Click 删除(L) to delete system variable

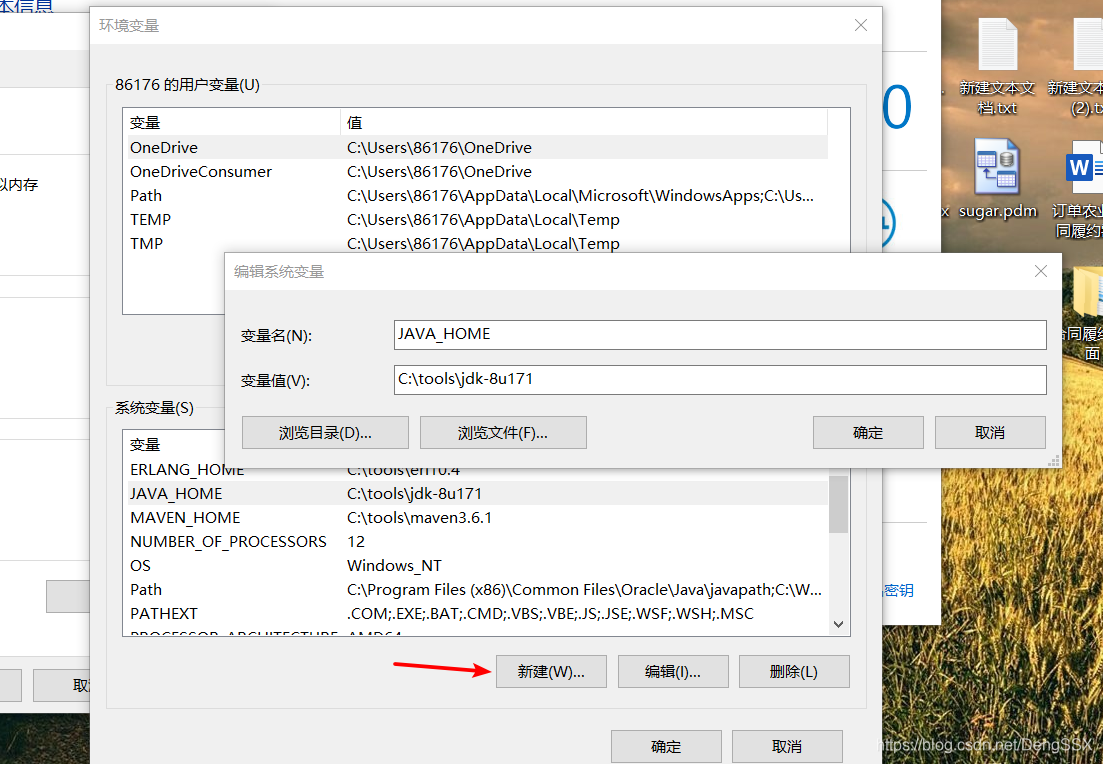794,672
